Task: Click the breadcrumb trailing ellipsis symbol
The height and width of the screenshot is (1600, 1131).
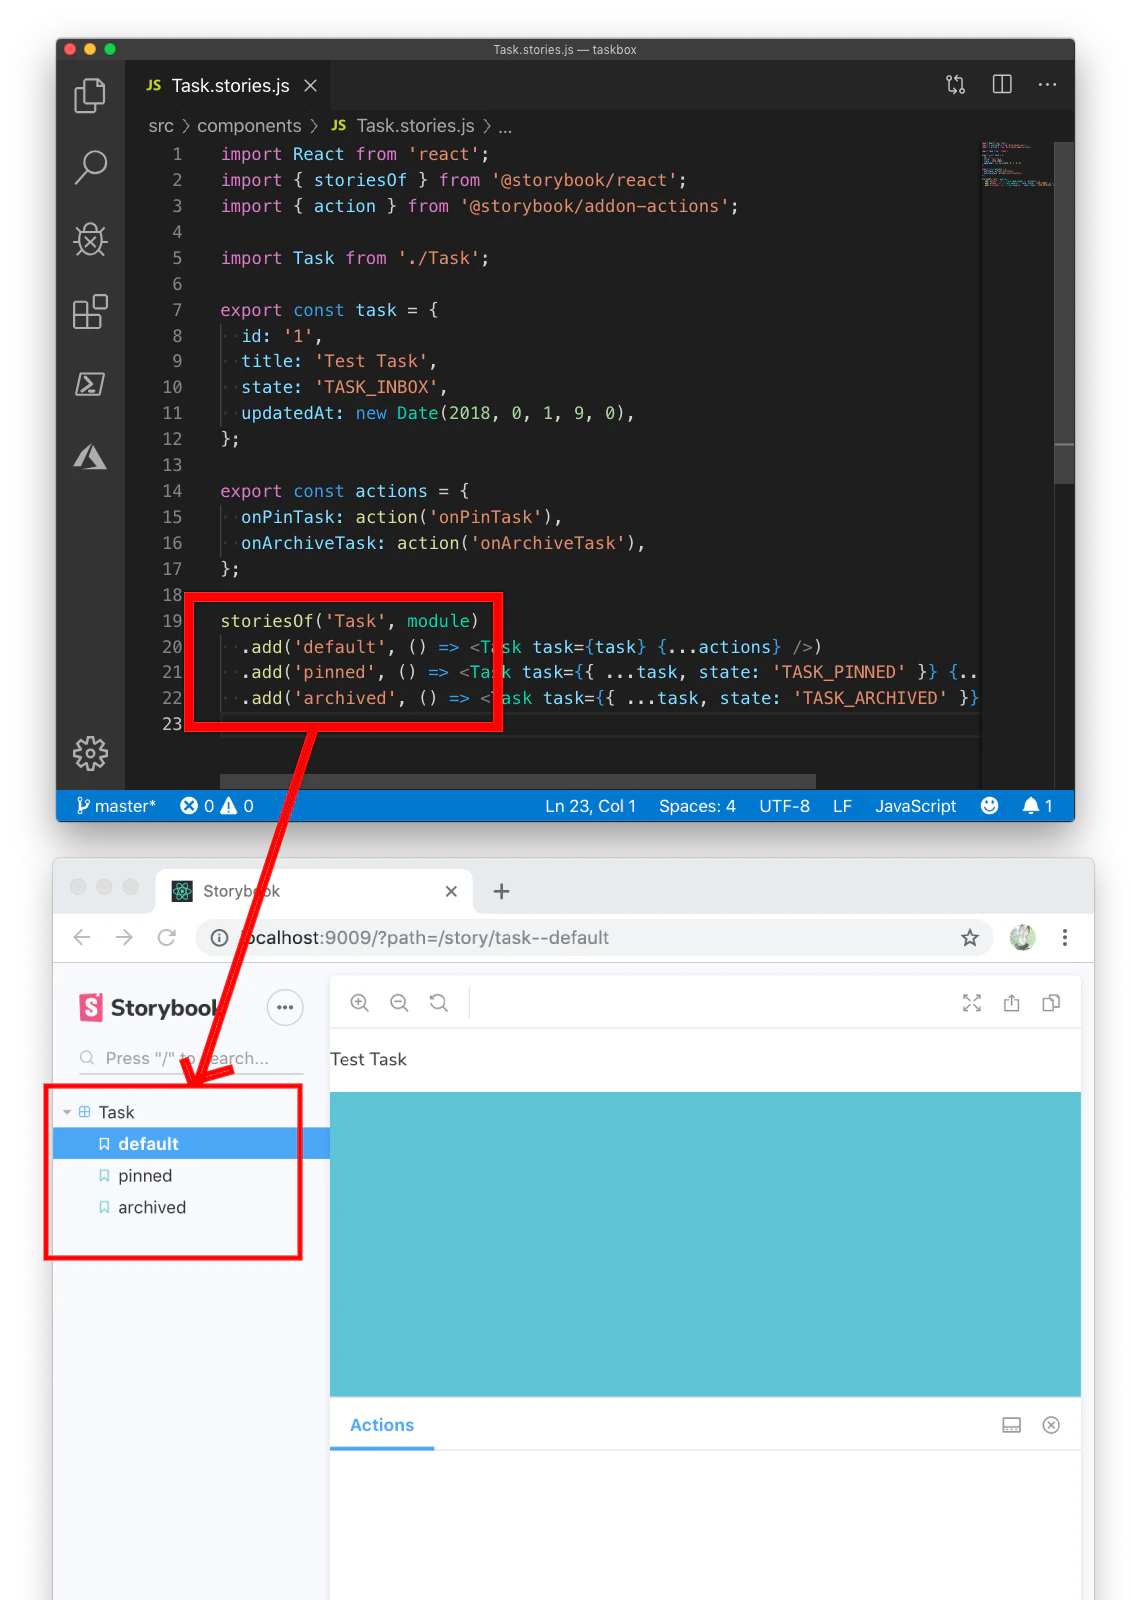Action: (x=505, y=127)
